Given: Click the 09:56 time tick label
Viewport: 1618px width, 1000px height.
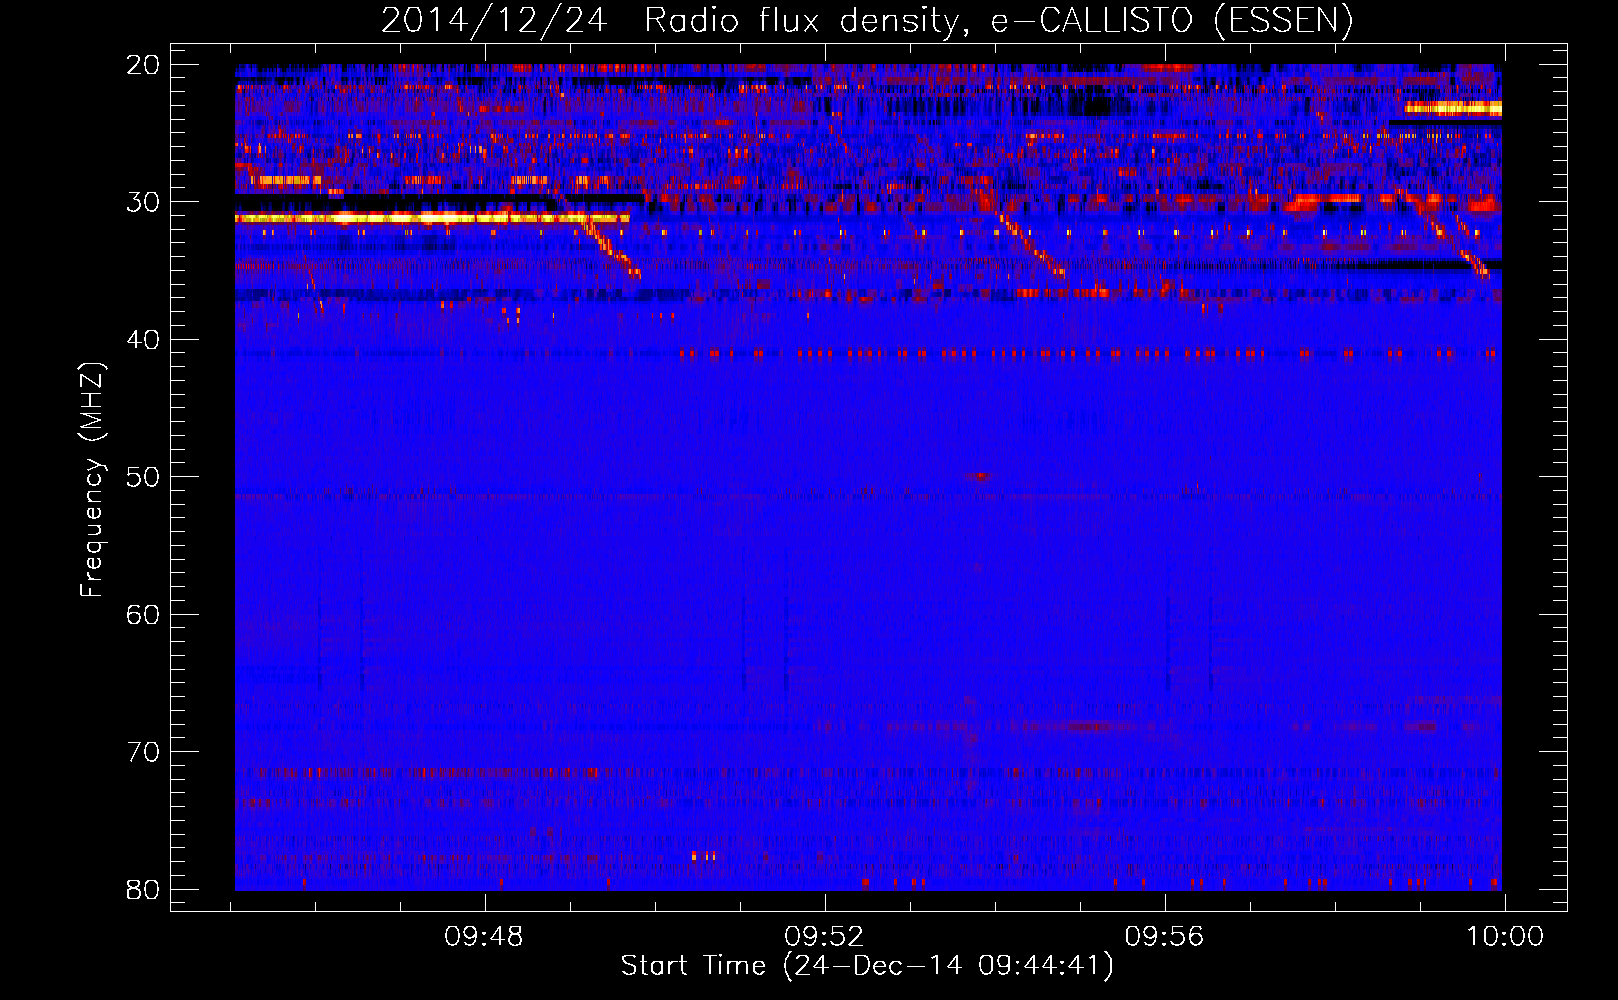Looking at the screenshot, I should pos(1165,937).
